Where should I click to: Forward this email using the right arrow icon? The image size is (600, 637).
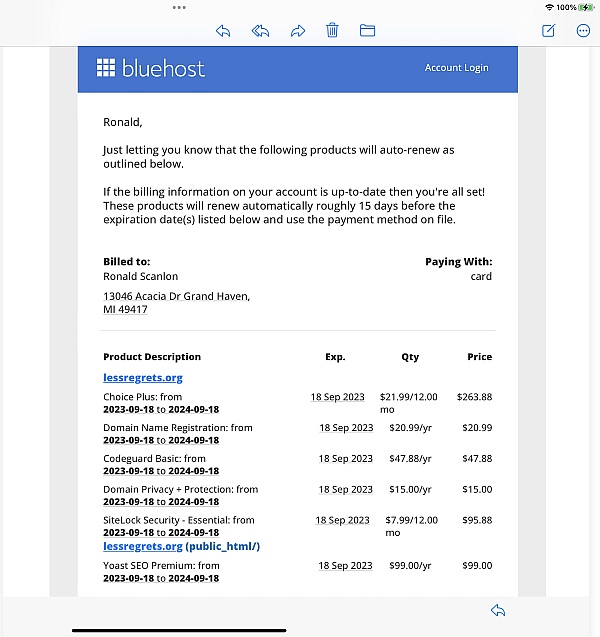click(x=297, y=31)
